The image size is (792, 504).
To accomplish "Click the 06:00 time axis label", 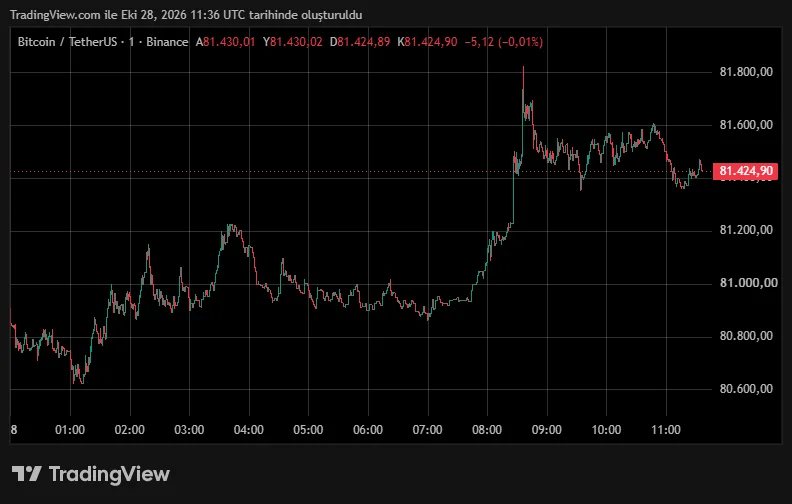I will point(368,430).
